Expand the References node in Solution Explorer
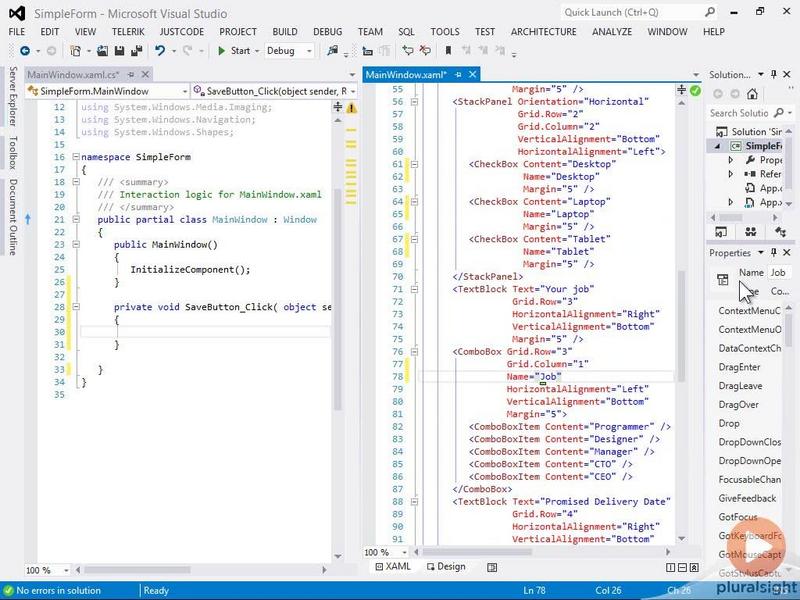Viewport: 800px width, 600px height. click(x=731, y=174)
